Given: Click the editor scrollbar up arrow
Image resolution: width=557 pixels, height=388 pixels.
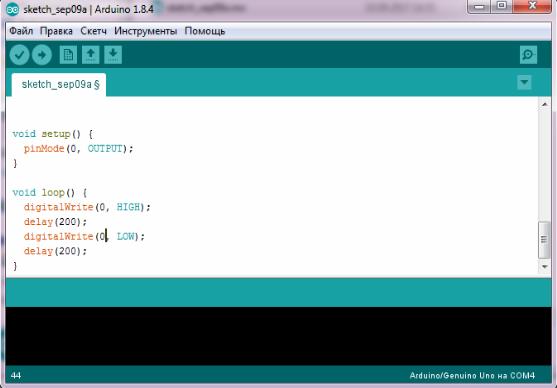Looking at the screenshot, I should pos(544,104).
